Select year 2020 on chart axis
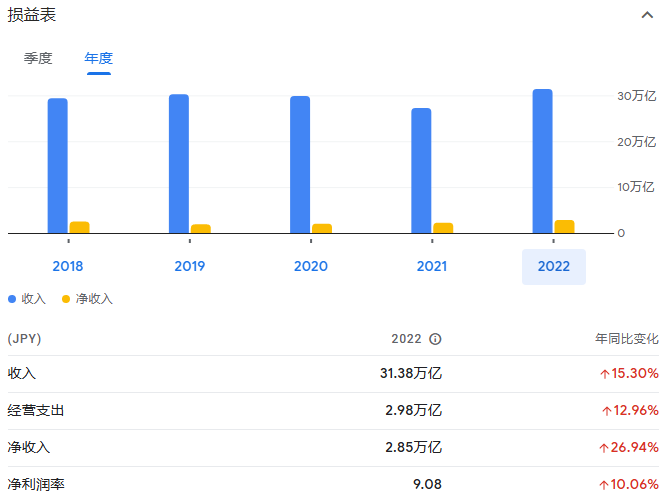Image resolution: width=667 pixels, height=501 pixels. pyautogui.click(x=311, y=266)
